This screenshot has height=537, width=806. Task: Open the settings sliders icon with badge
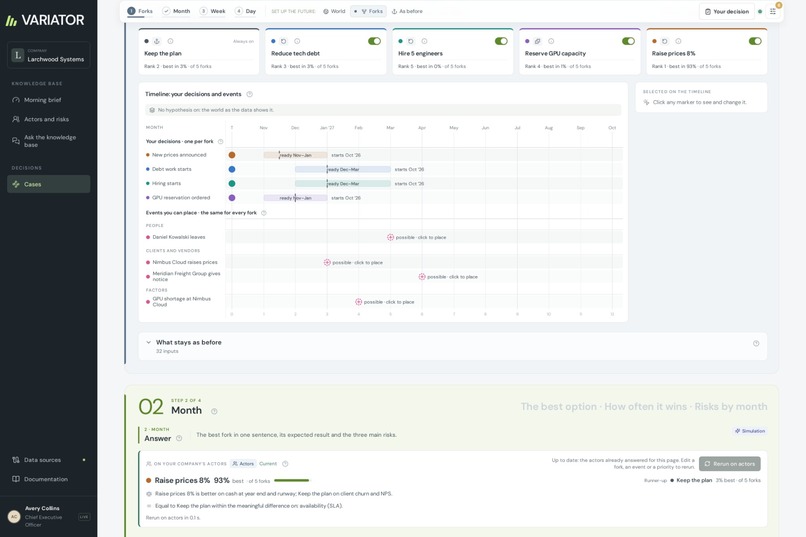(x=773, y=11)
